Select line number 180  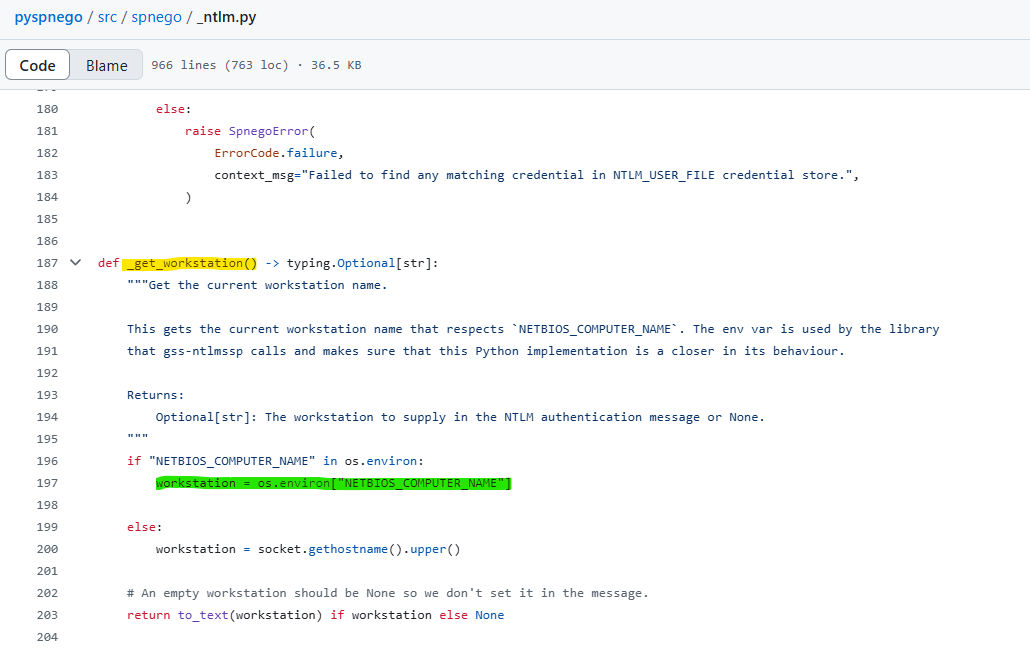46,109
